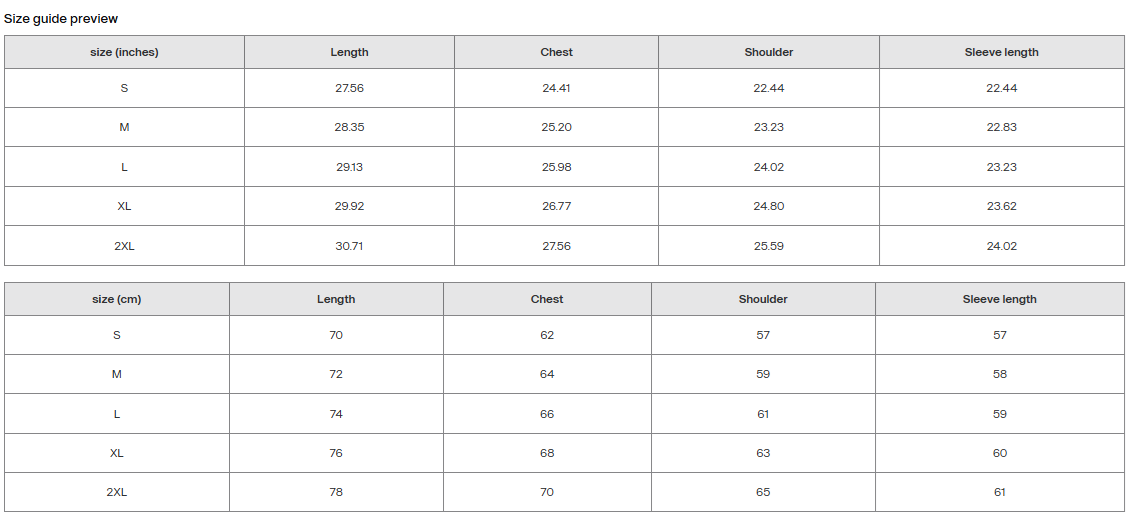Click the 'size (cm)' header cell

[117, 299]
